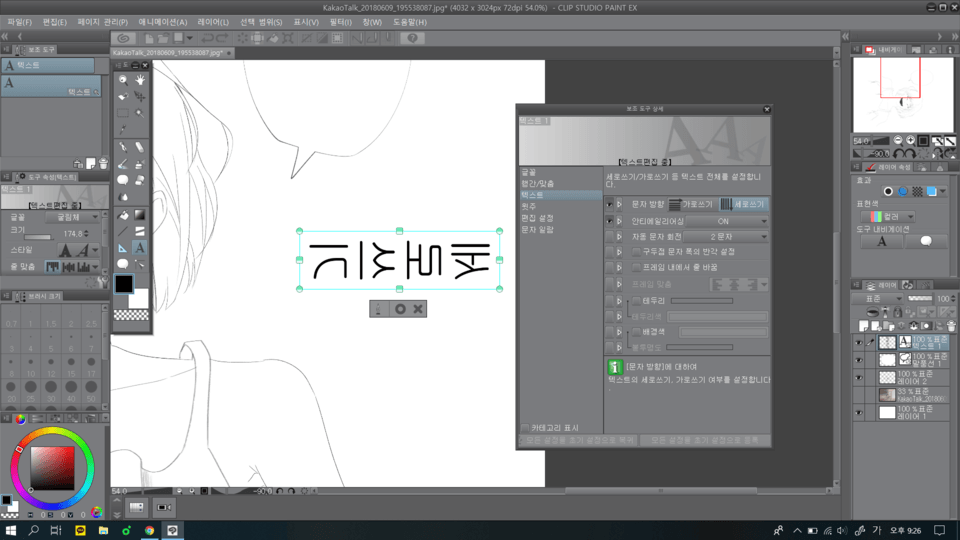Hide the 레이어 2 layer eye icon
The image size is (960, 540).
point(858,378)
